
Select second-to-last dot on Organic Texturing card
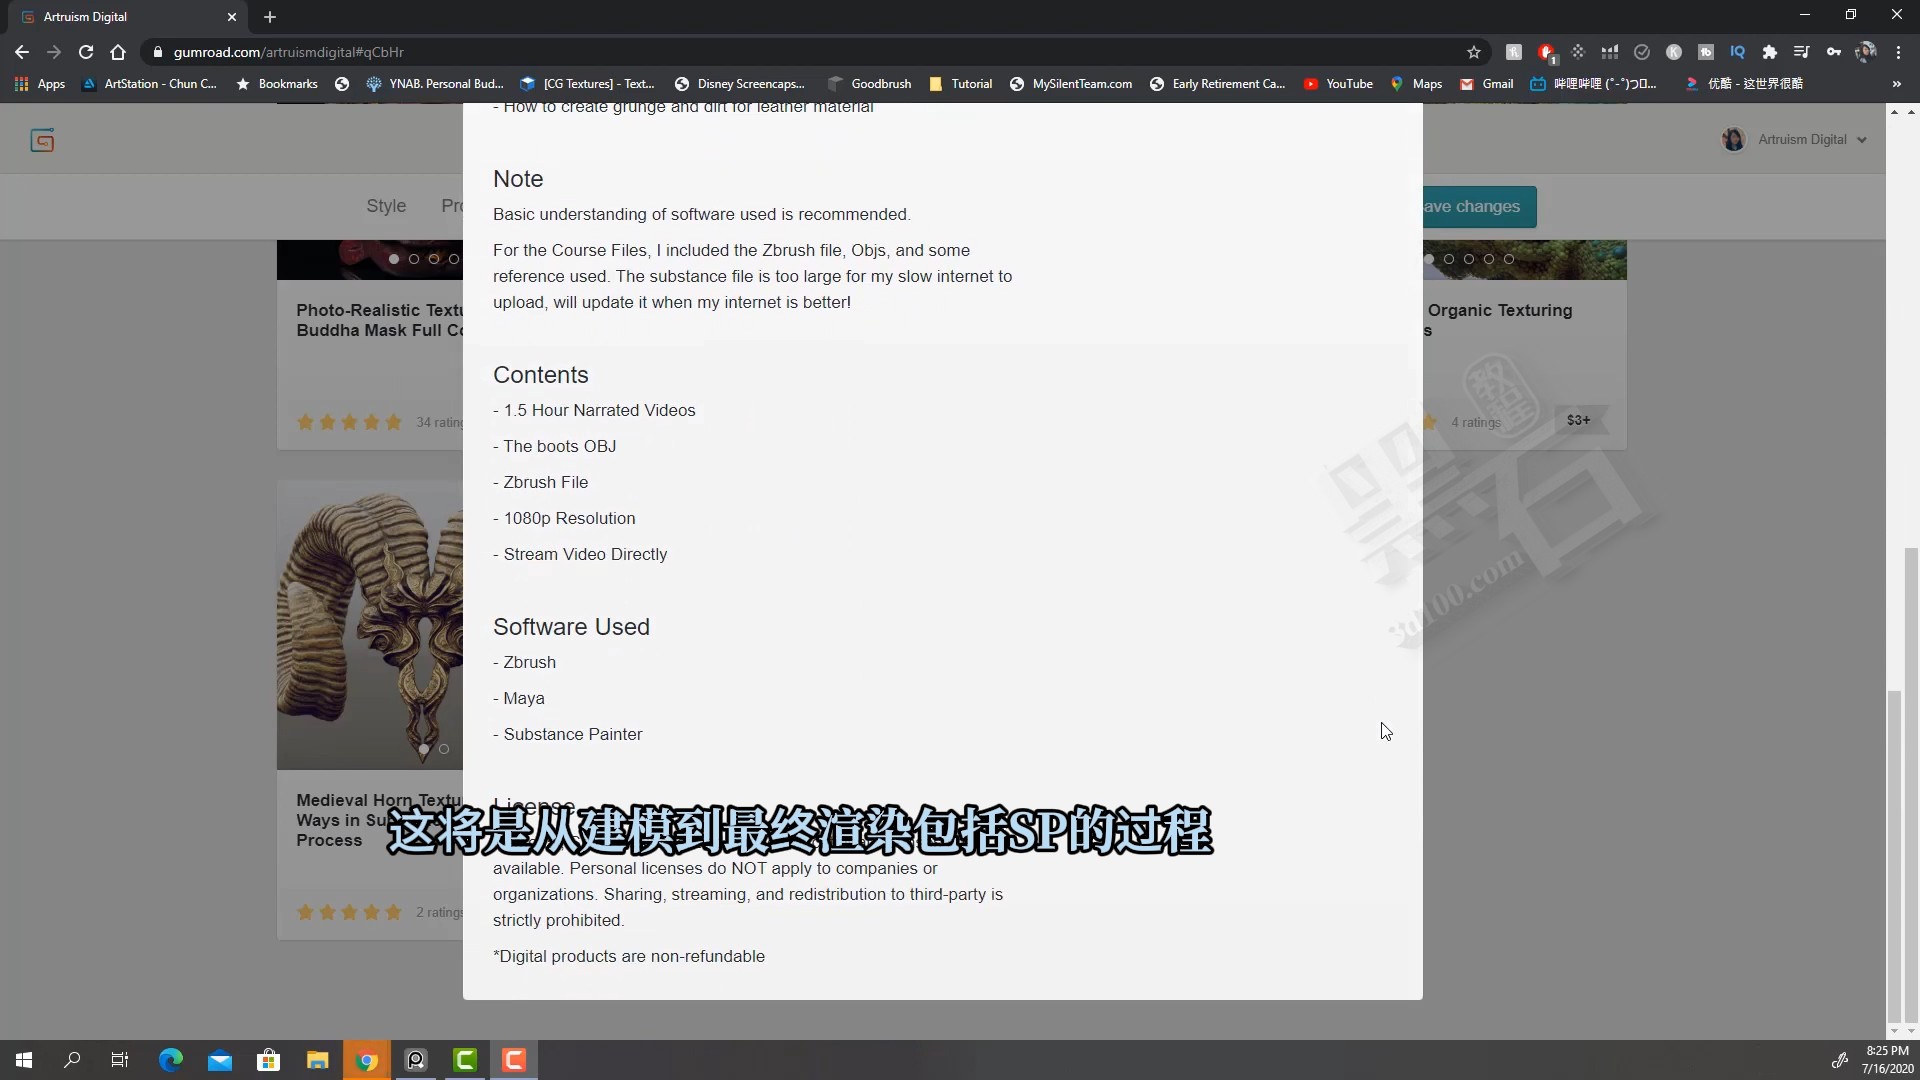click(1489, 259)
